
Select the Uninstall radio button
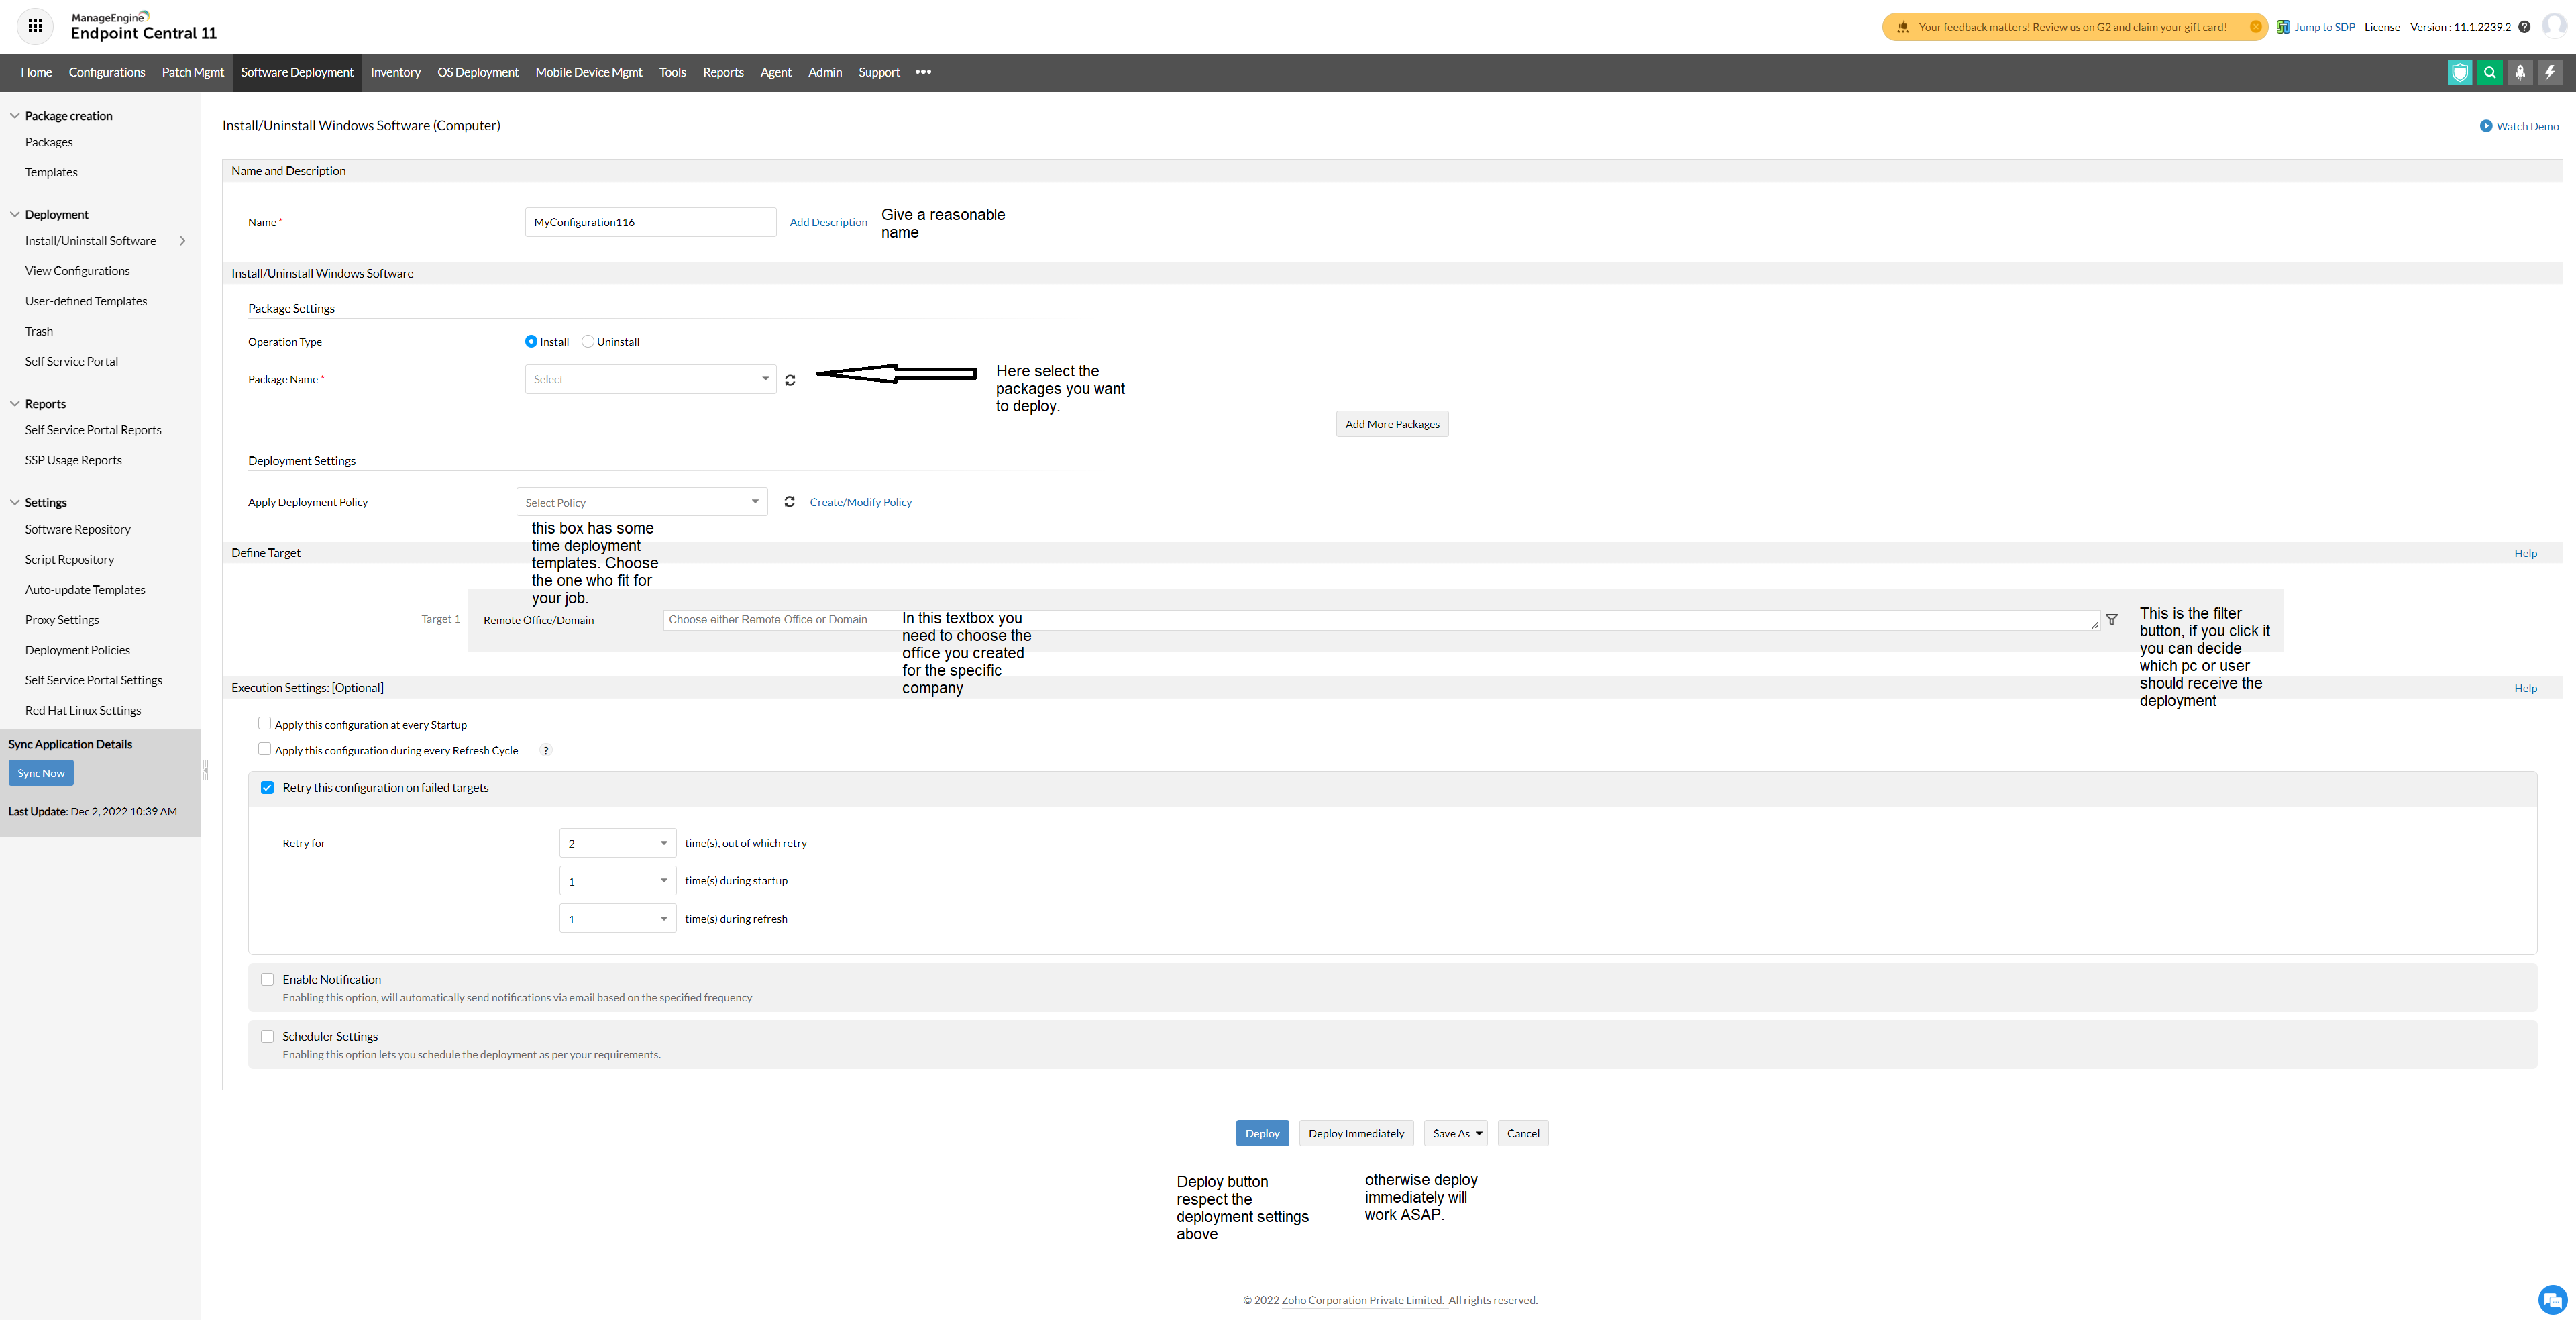pyautogui.click(x=588, y=342)
